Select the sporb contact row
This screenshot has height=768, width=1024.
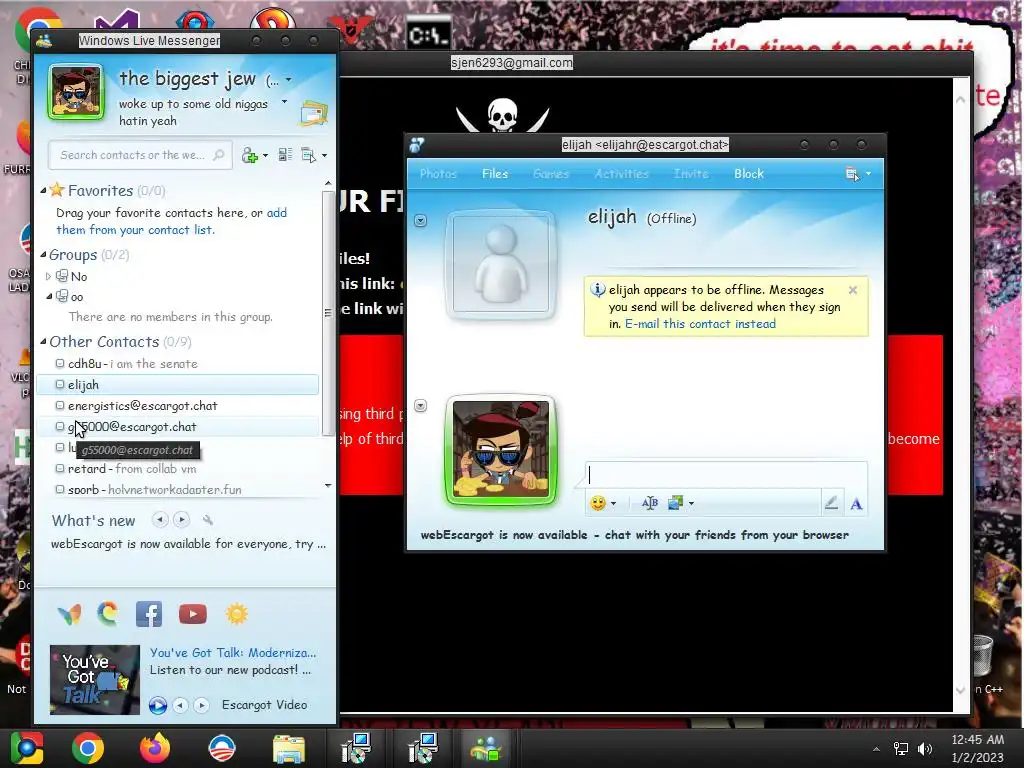click(178, 489)
